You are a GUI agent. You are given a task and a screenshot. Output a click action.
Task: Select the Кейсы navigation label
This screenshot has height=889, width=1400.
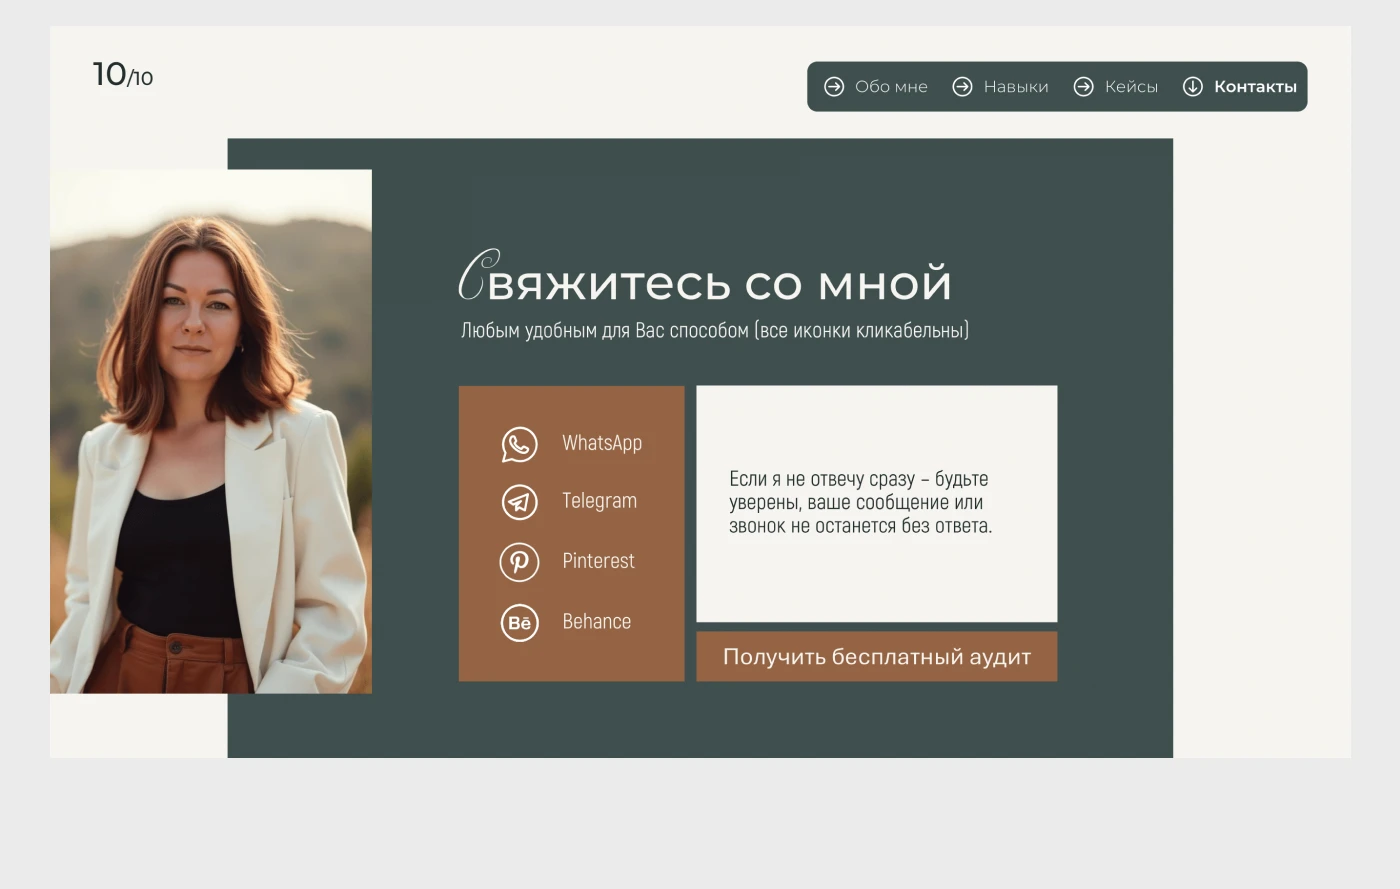pyautogui.click(x=1131, y=87)
